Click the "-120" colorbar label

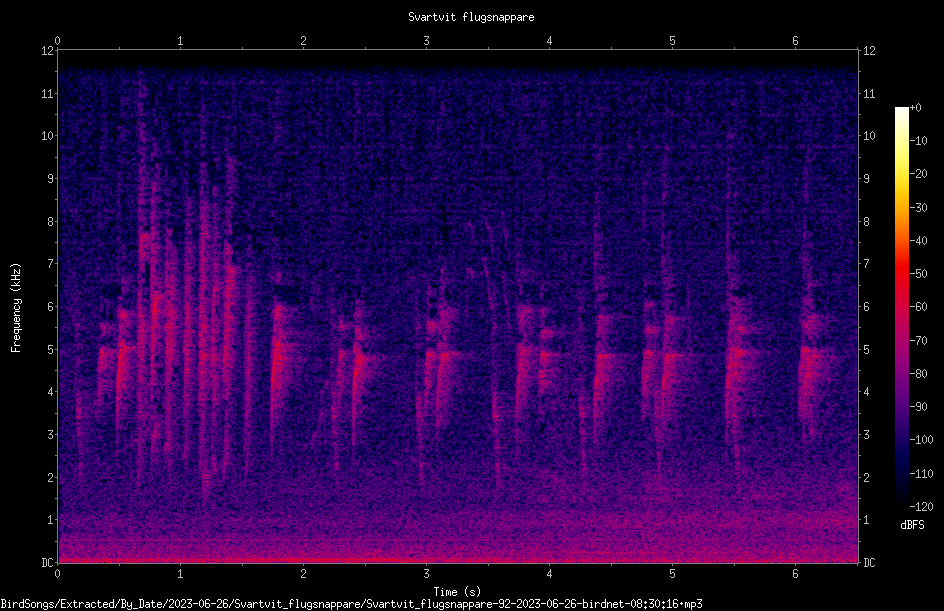pos(921,507)
